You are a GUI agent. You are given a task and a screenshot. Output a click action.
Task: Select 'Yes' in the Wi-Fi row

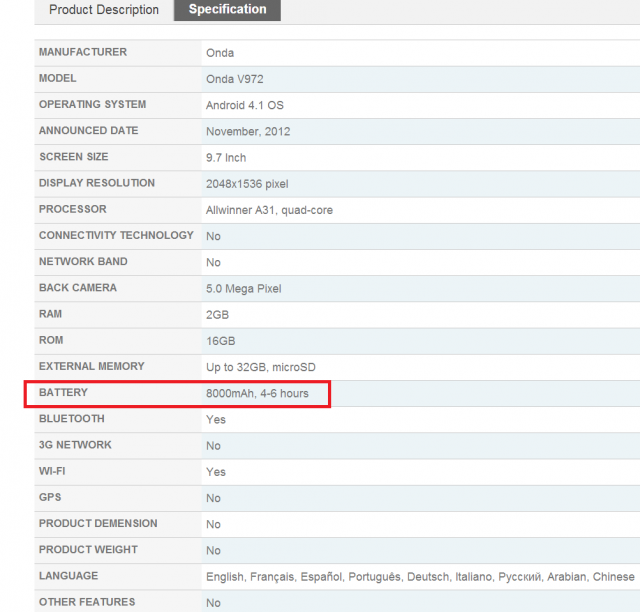(x=216, y=472)
